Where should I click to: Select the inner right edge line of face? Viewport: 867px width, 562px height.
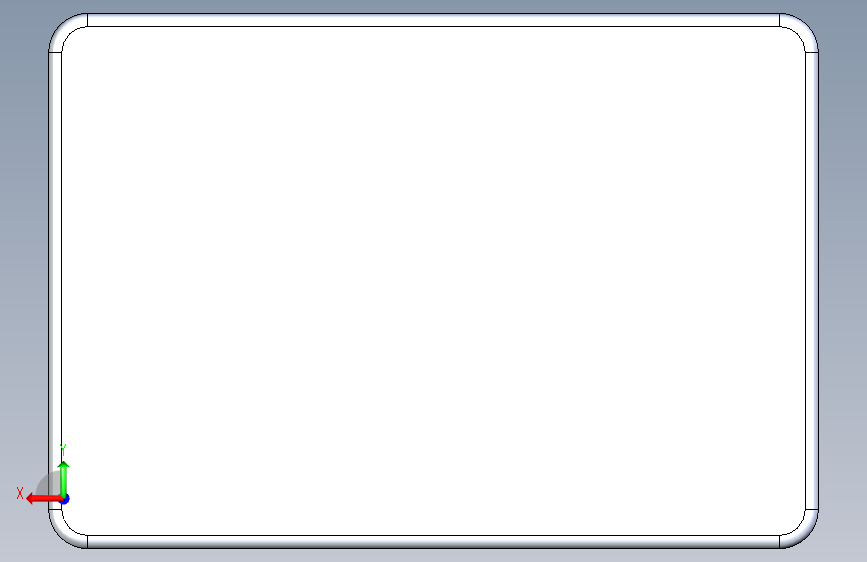(x=806, y=281)
